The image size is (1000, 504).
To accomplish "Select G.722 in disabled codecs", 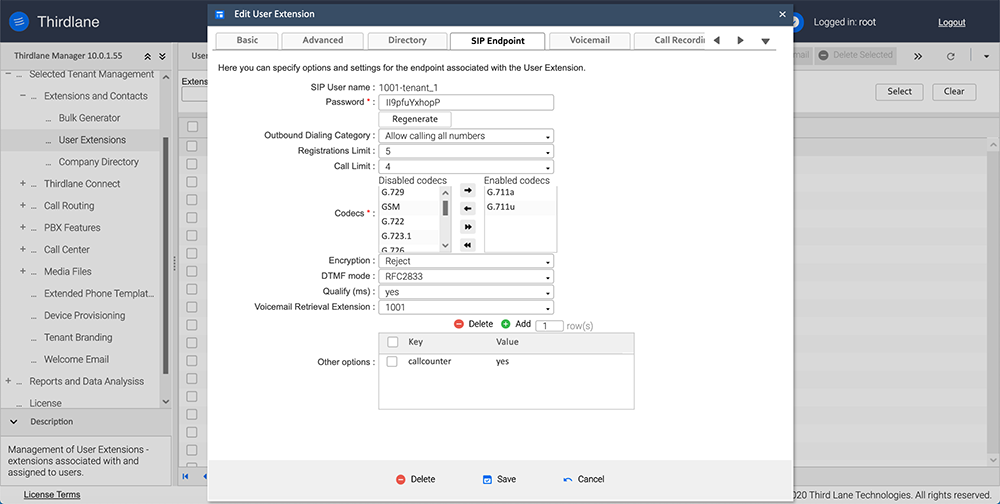I will point(409,222).
